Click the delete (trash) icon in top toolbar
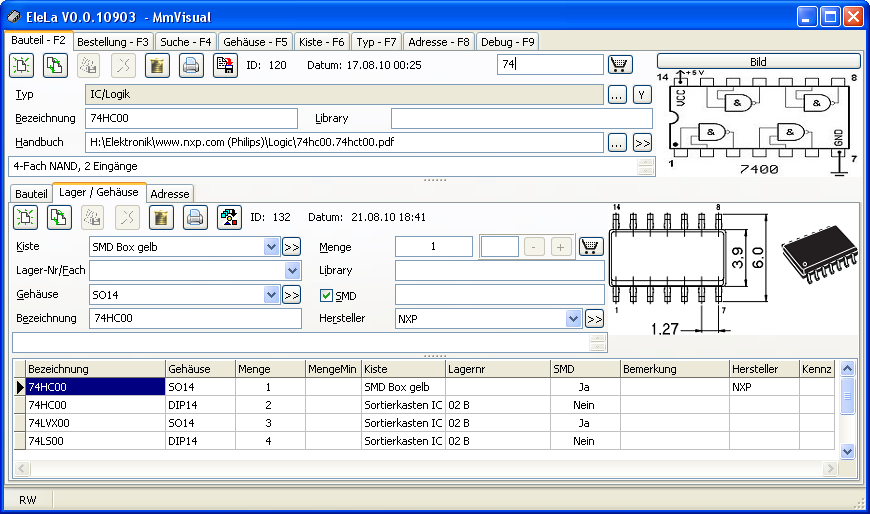 coord(157,66)
